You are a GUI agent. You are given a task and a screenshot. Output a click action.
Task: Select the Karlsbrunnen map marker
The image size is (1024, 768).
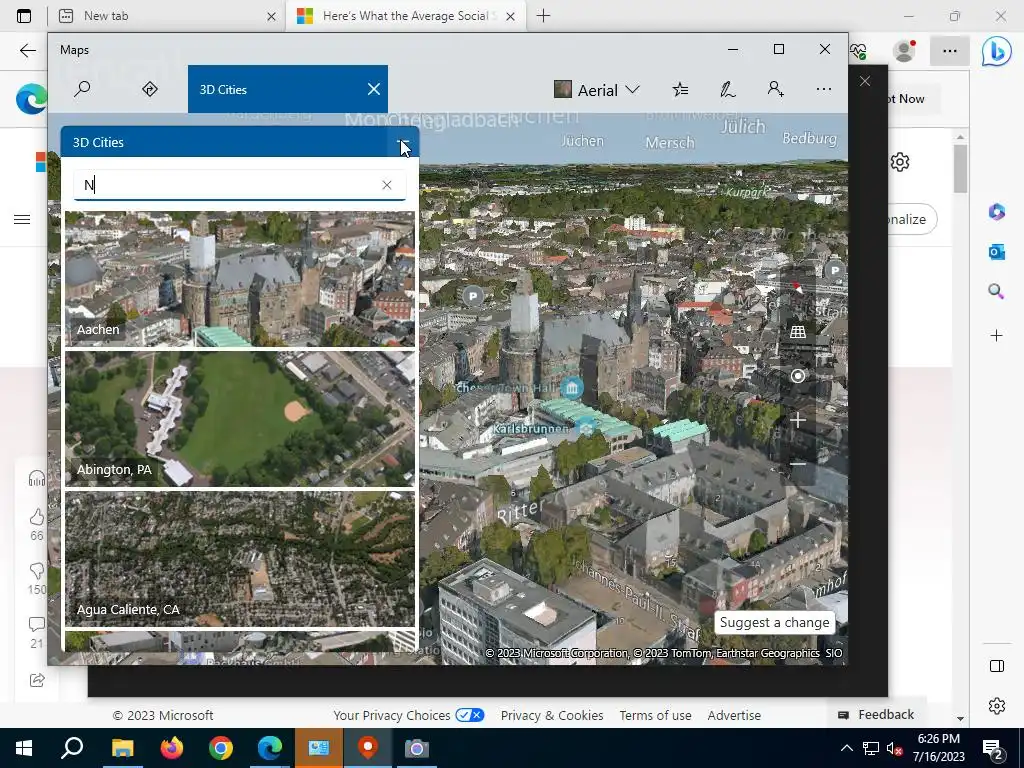coord(586,428)
